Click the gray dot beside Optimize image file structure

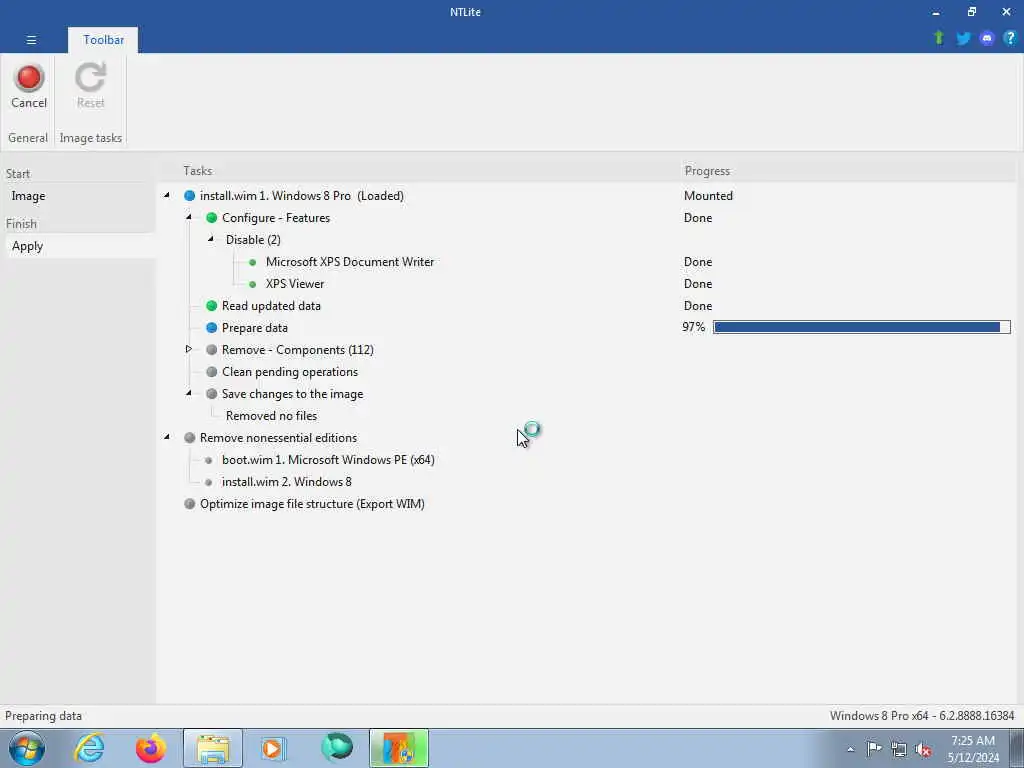[189, 504]
